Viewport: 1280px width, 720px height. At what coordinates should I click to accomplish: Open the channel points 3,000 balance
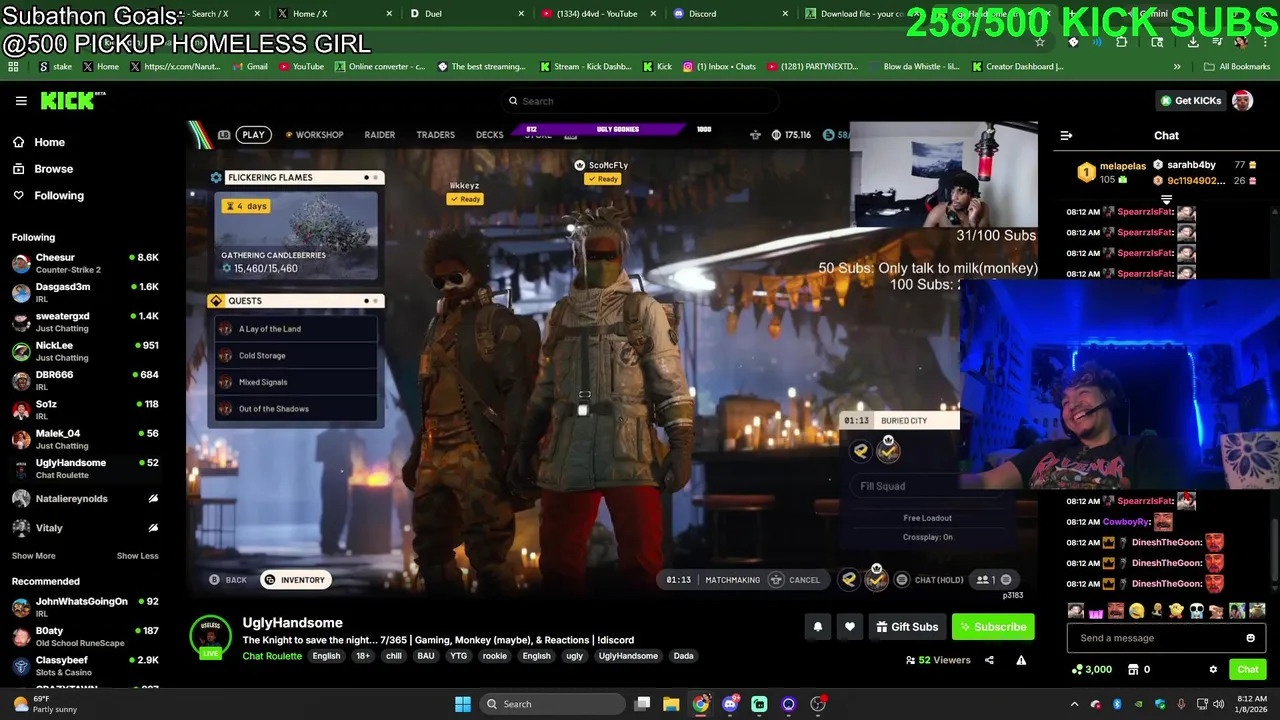coord(1091,670)
